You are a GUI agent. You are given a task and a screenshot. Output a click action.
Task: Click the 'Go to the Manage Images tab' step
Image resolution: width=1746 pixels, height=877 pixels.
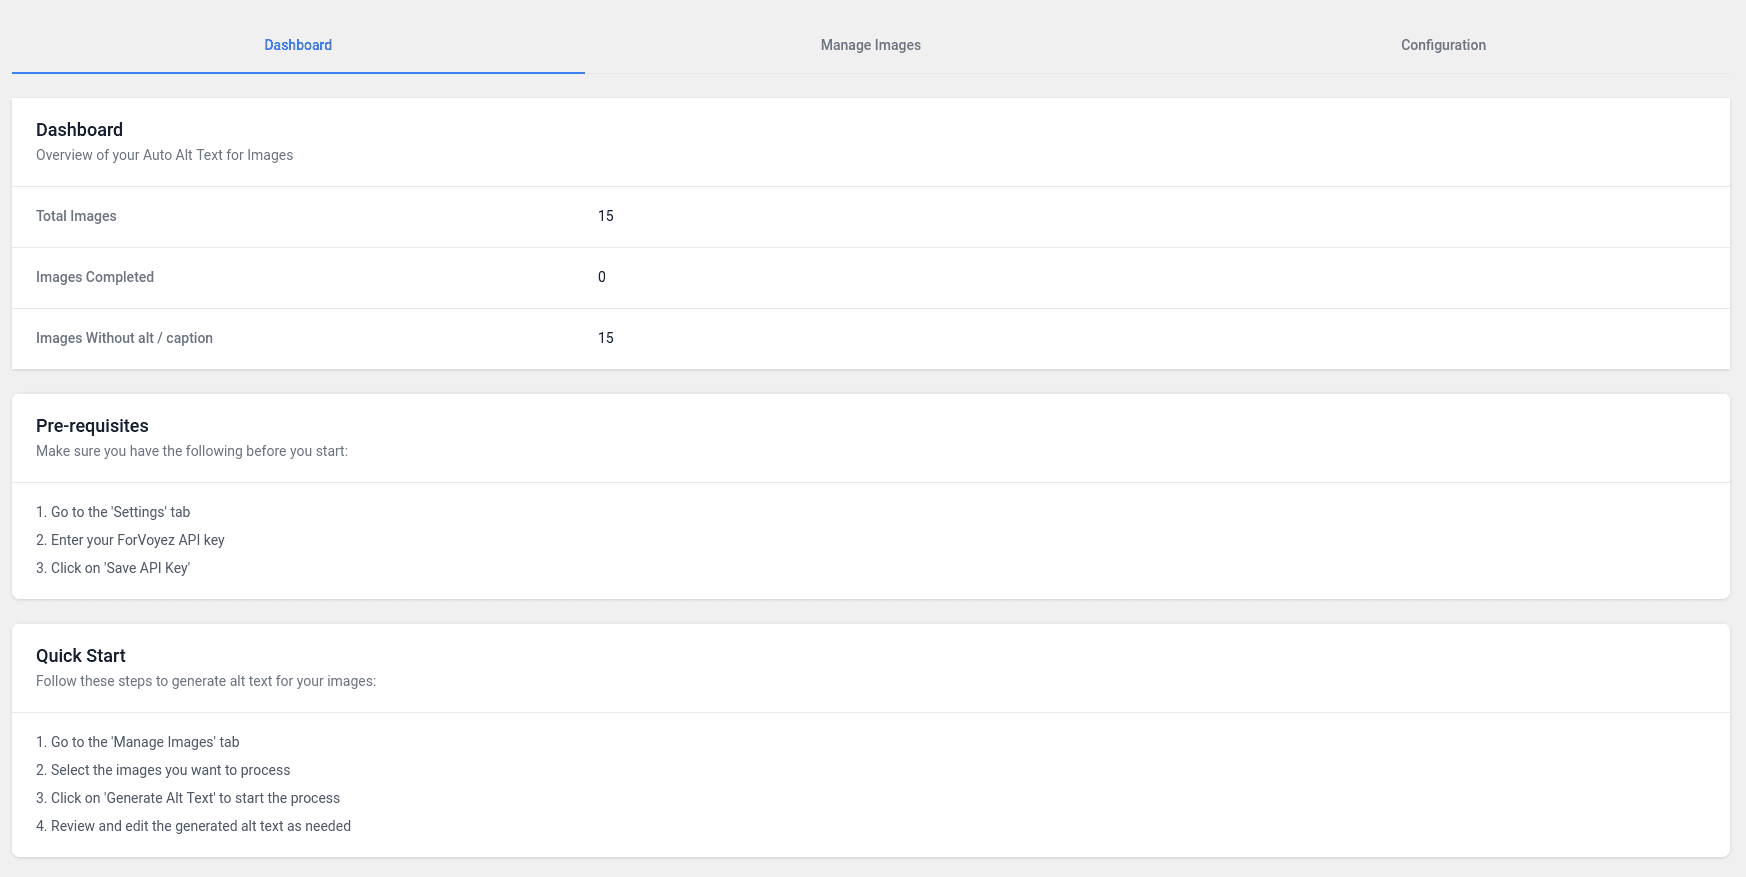138,742
